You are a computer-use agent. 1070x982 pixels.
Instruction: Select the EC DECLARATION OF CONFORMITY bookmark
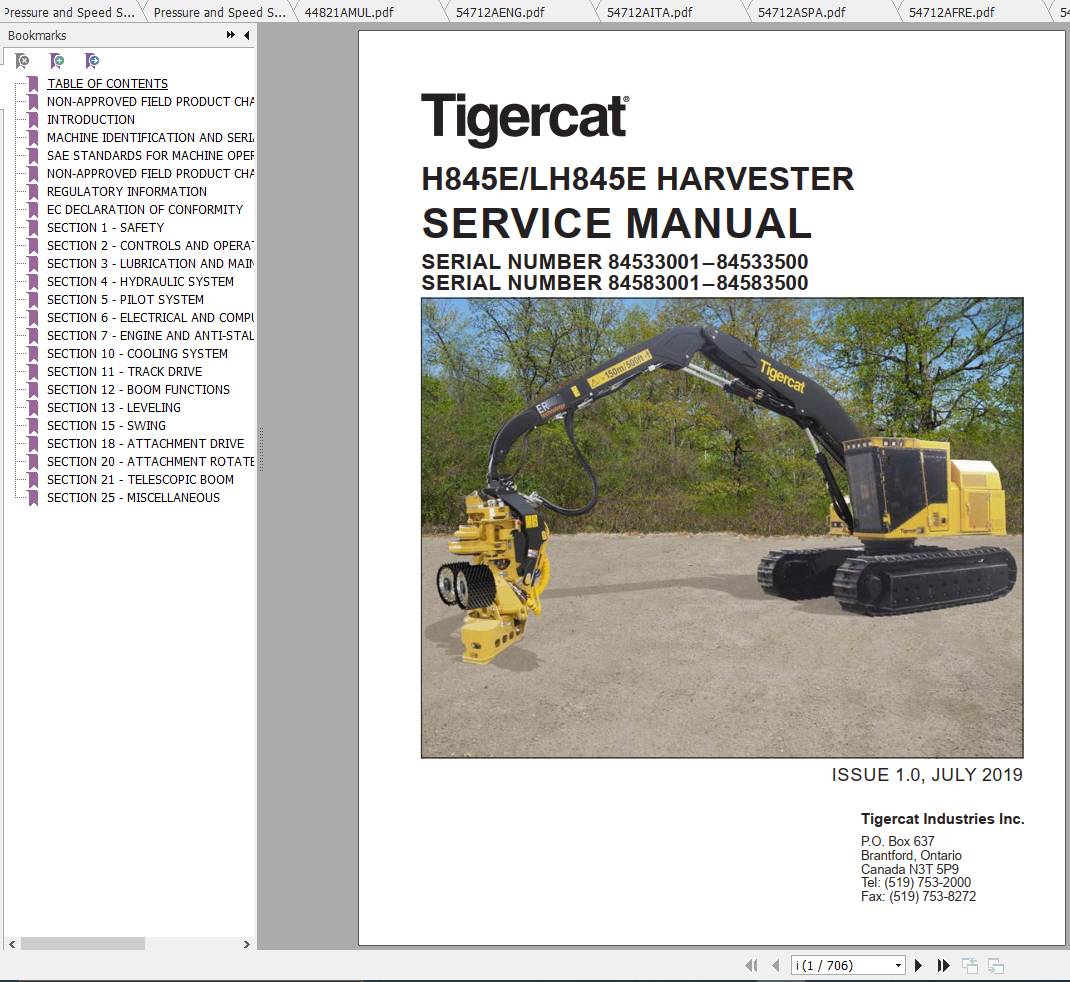(x=144, y=209)
